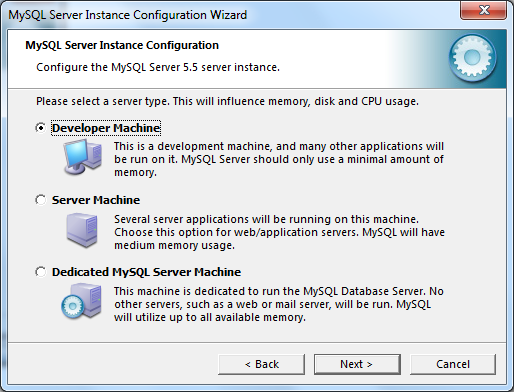Viewport: 514px width, 392px height.
Task: Click the 'MySQL Server Instance Configuration Wizard' title bar
Action: point(128,15)
